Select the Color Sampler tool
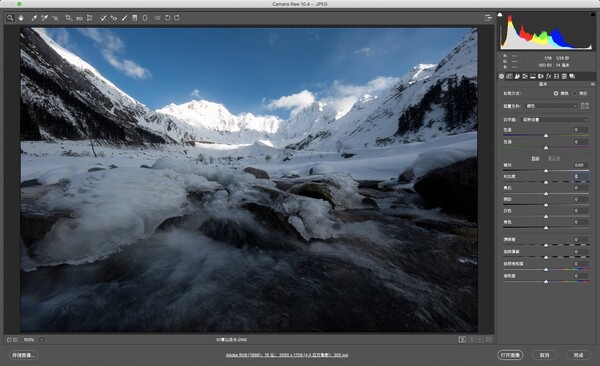The height and width of the screenshot is (366, 600). click(x=44, y=18)
